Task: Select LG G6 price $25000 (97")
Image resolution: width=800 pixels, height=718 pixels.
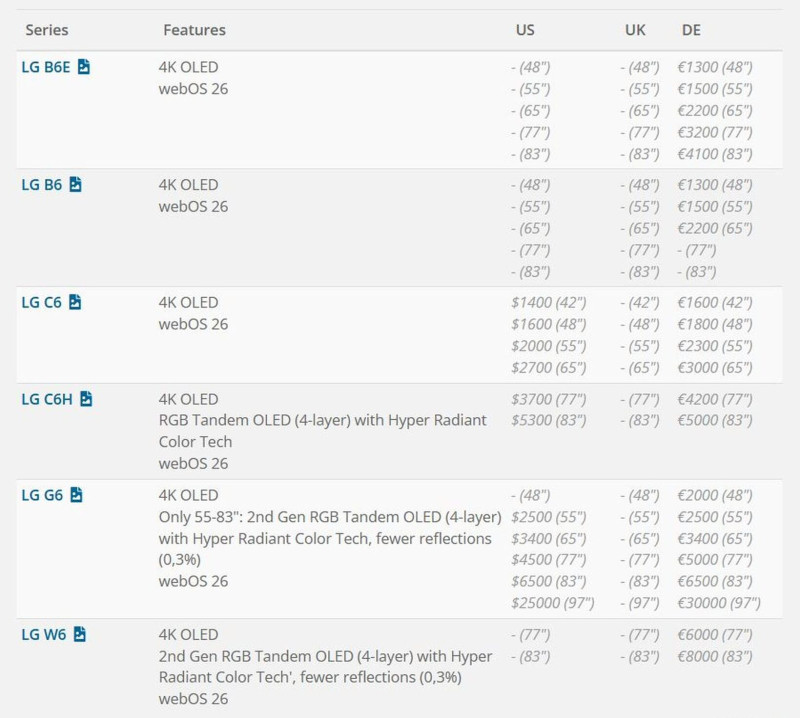Action: coord(553,603)
